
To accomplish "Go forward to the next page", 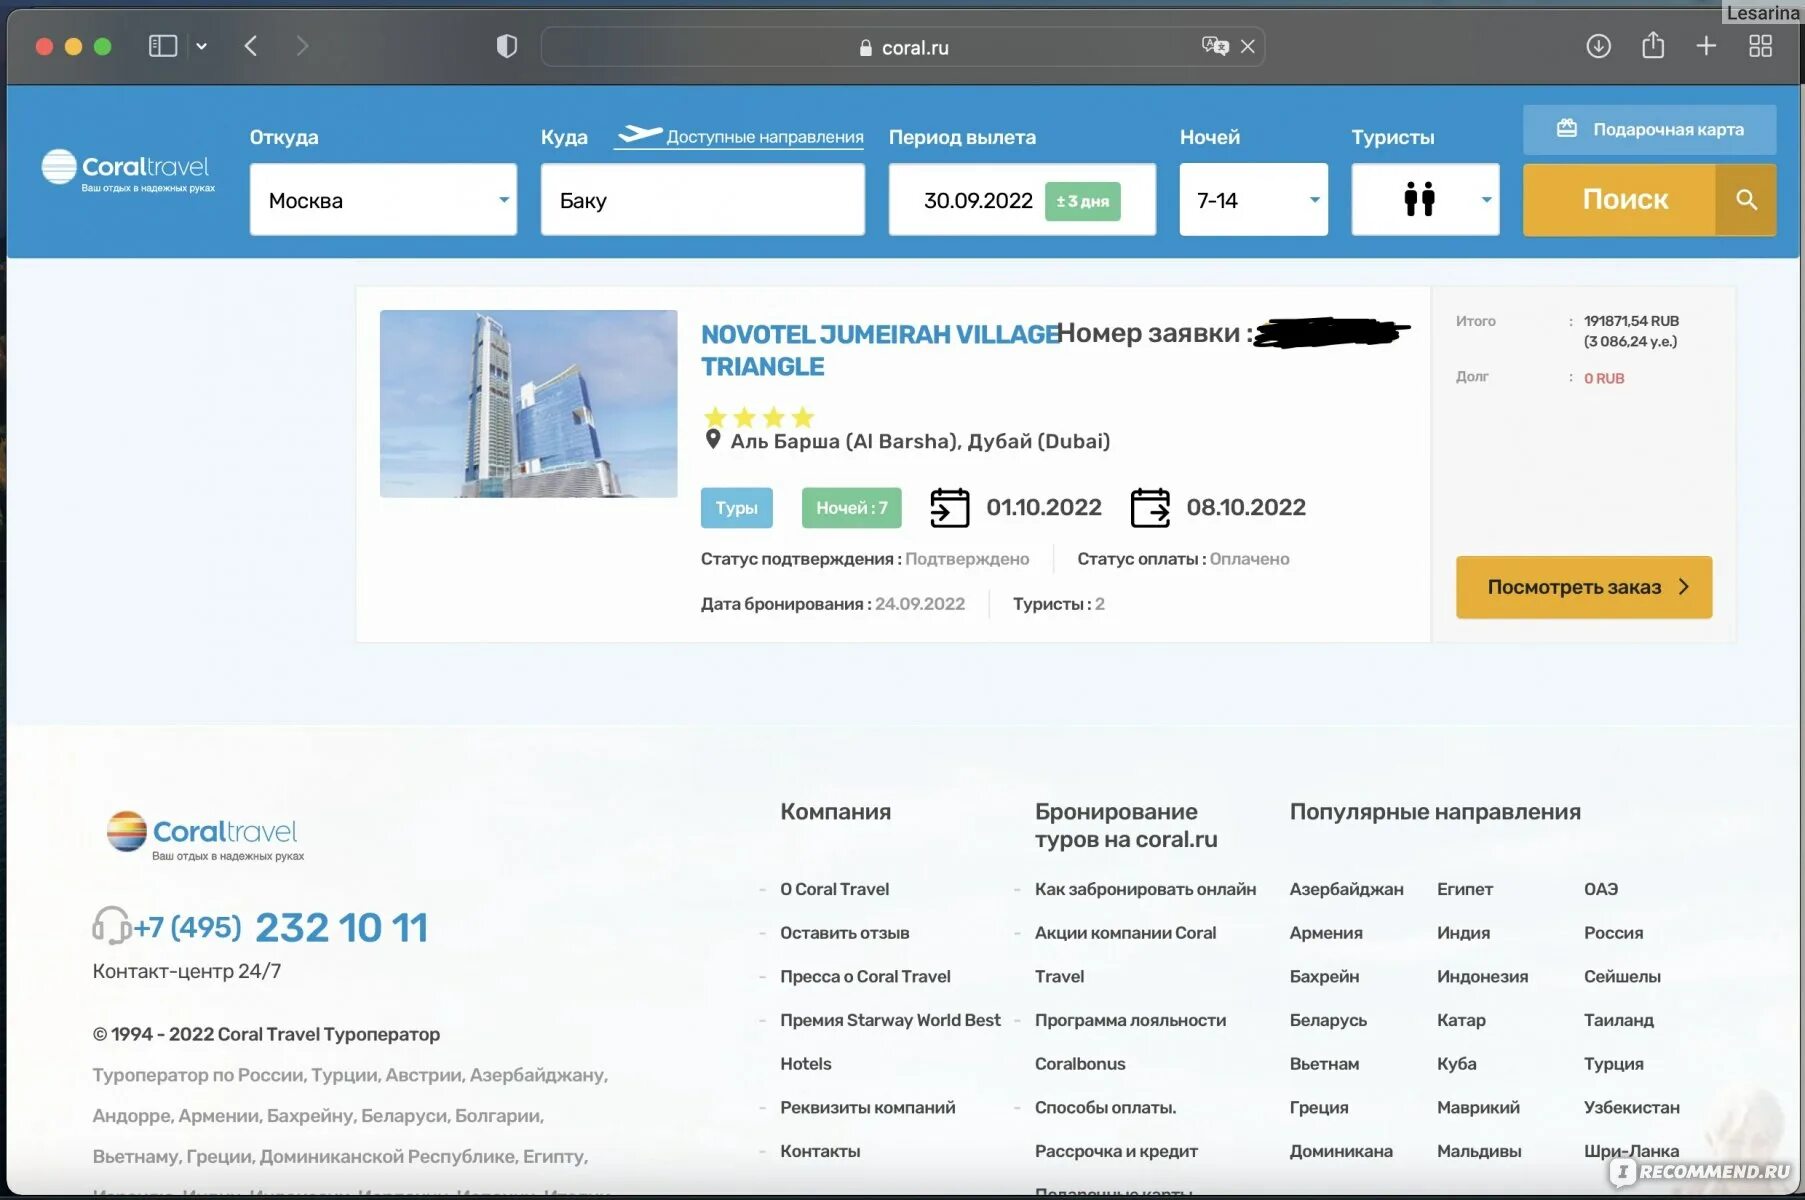I will point(302,46).
